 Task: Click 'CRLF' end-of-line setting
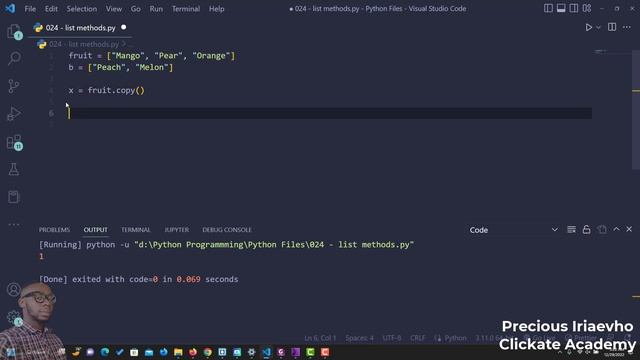click(418, 338)
